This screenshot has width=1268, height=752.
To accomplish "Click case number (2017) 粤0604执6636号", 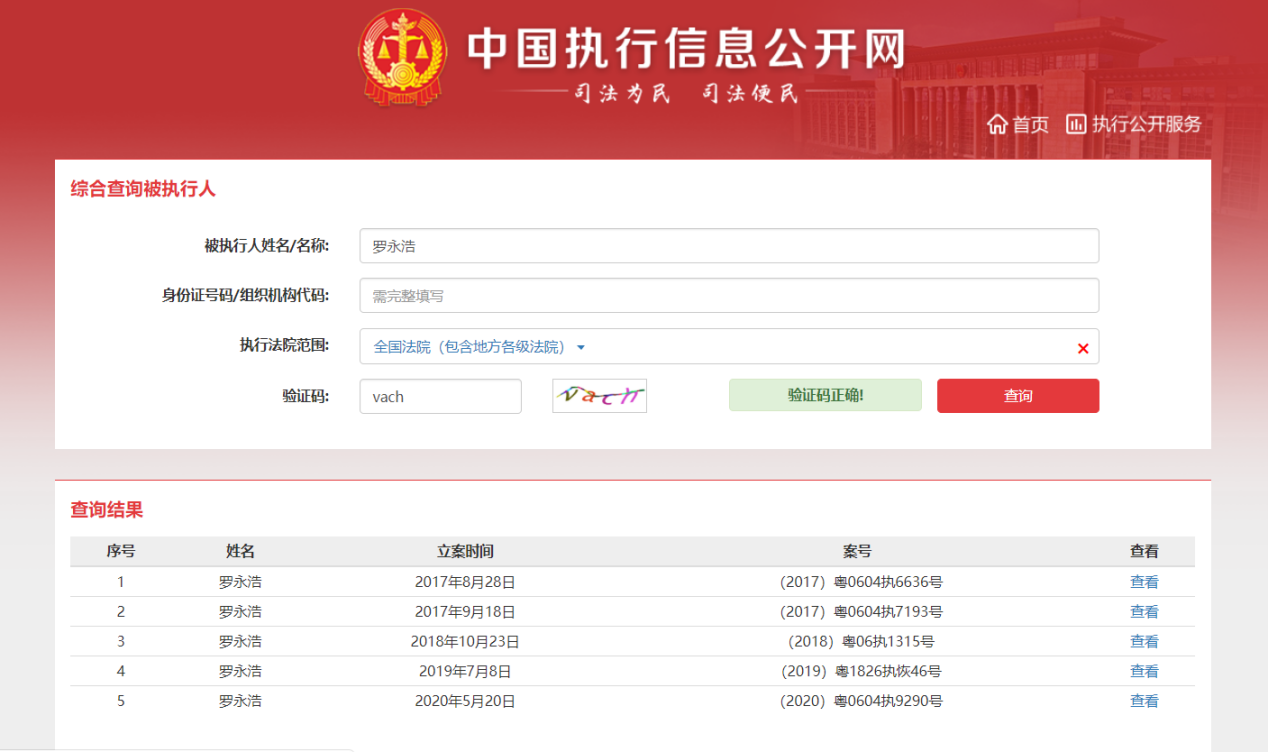I will 861,582.
